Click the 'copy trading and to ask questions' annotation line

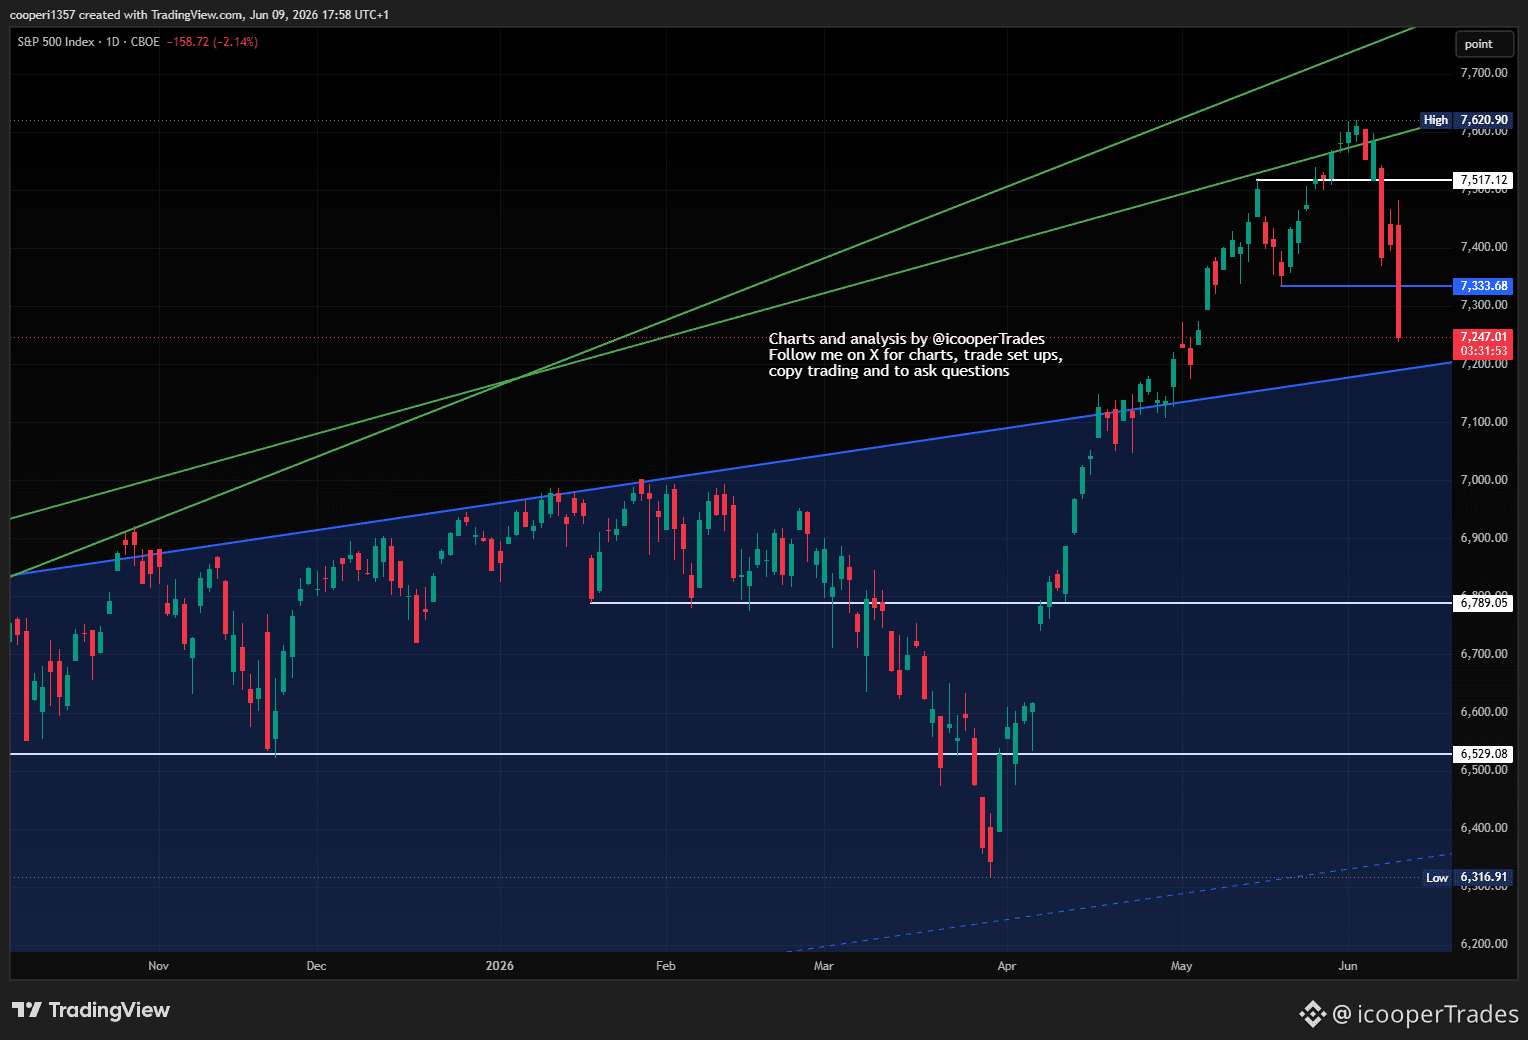tap(889, 371)
